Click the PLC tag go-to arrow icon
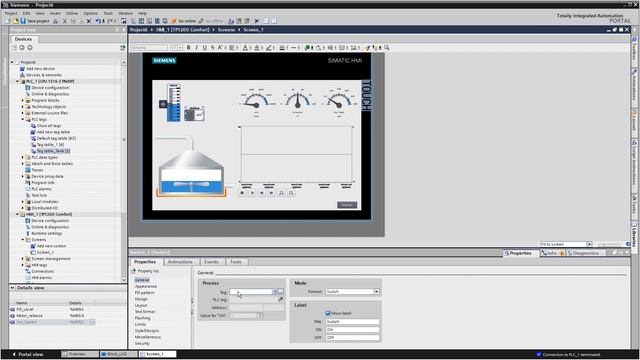Image resolution: width=640 pixels, height=360 pixels. point(281,300)
